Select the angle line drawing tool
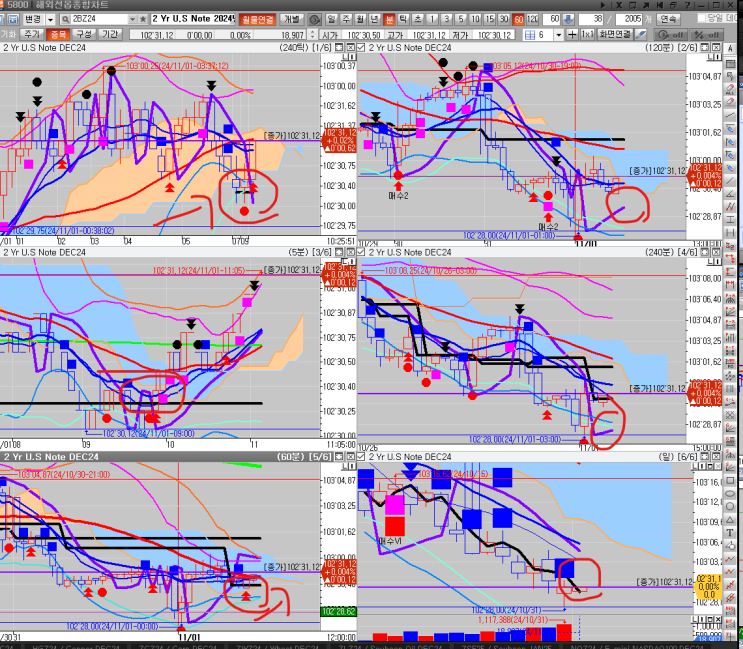This screenshot has width=743, height=649. pos(730,193)
